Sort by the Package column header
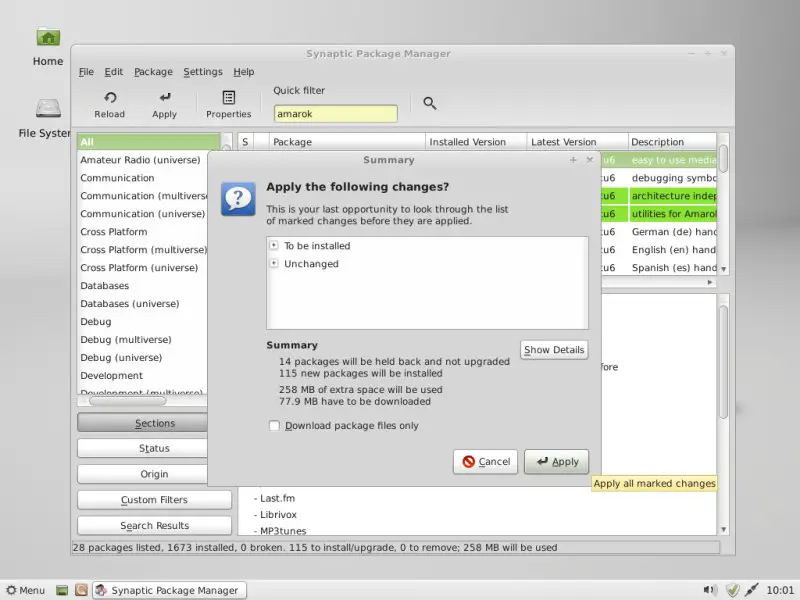800x600 pixels. (x=347, y=142)
